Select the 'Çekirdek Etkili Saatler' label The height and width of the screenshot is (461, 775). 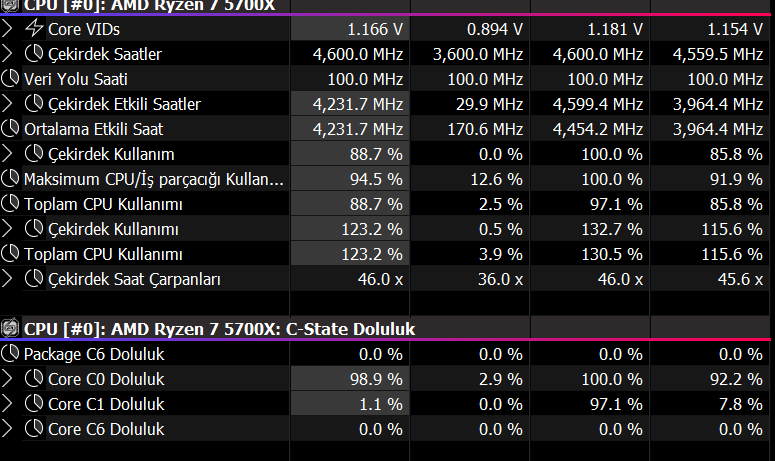(125, 104)
